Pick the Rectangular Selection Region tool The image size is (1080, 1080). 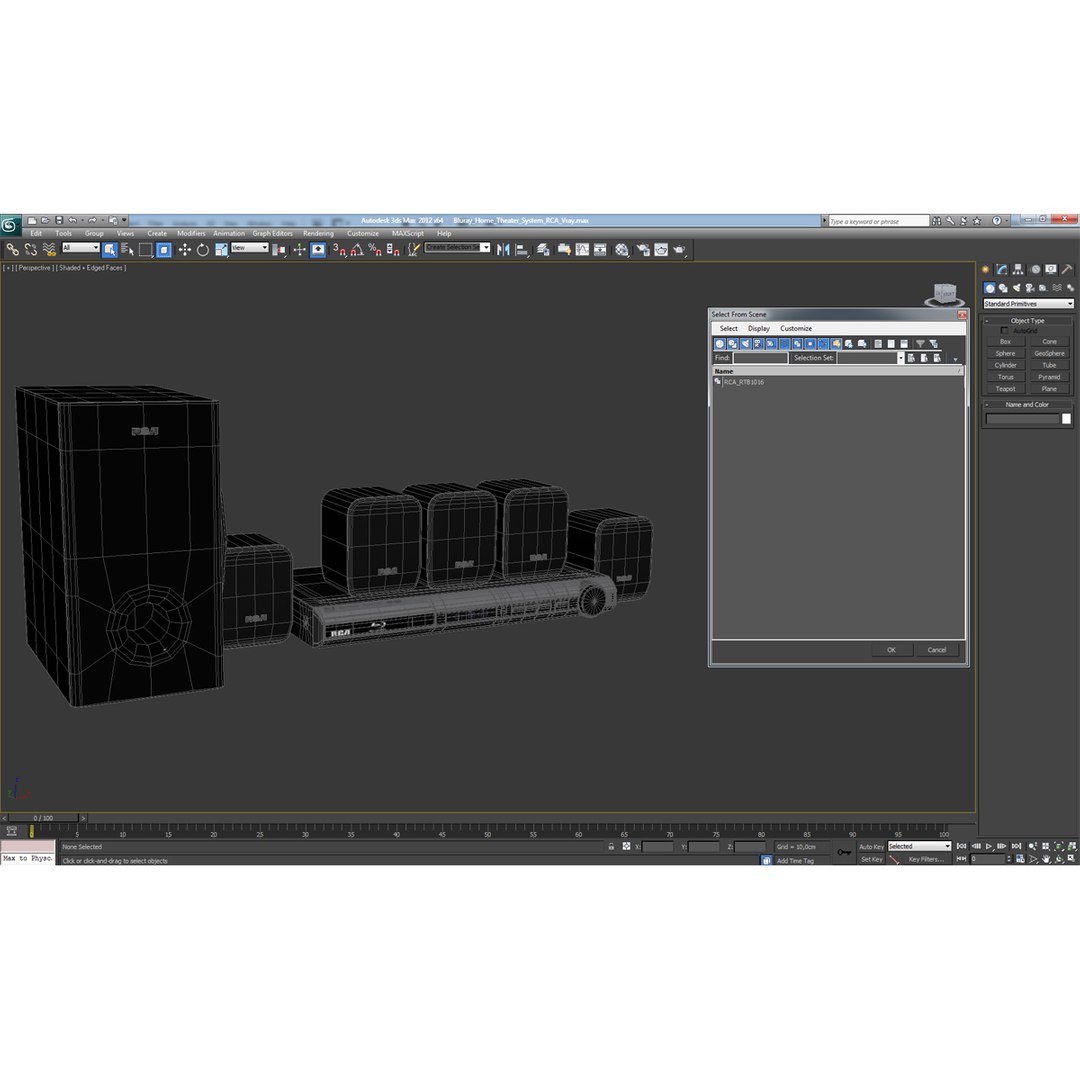tap(145, 249)
